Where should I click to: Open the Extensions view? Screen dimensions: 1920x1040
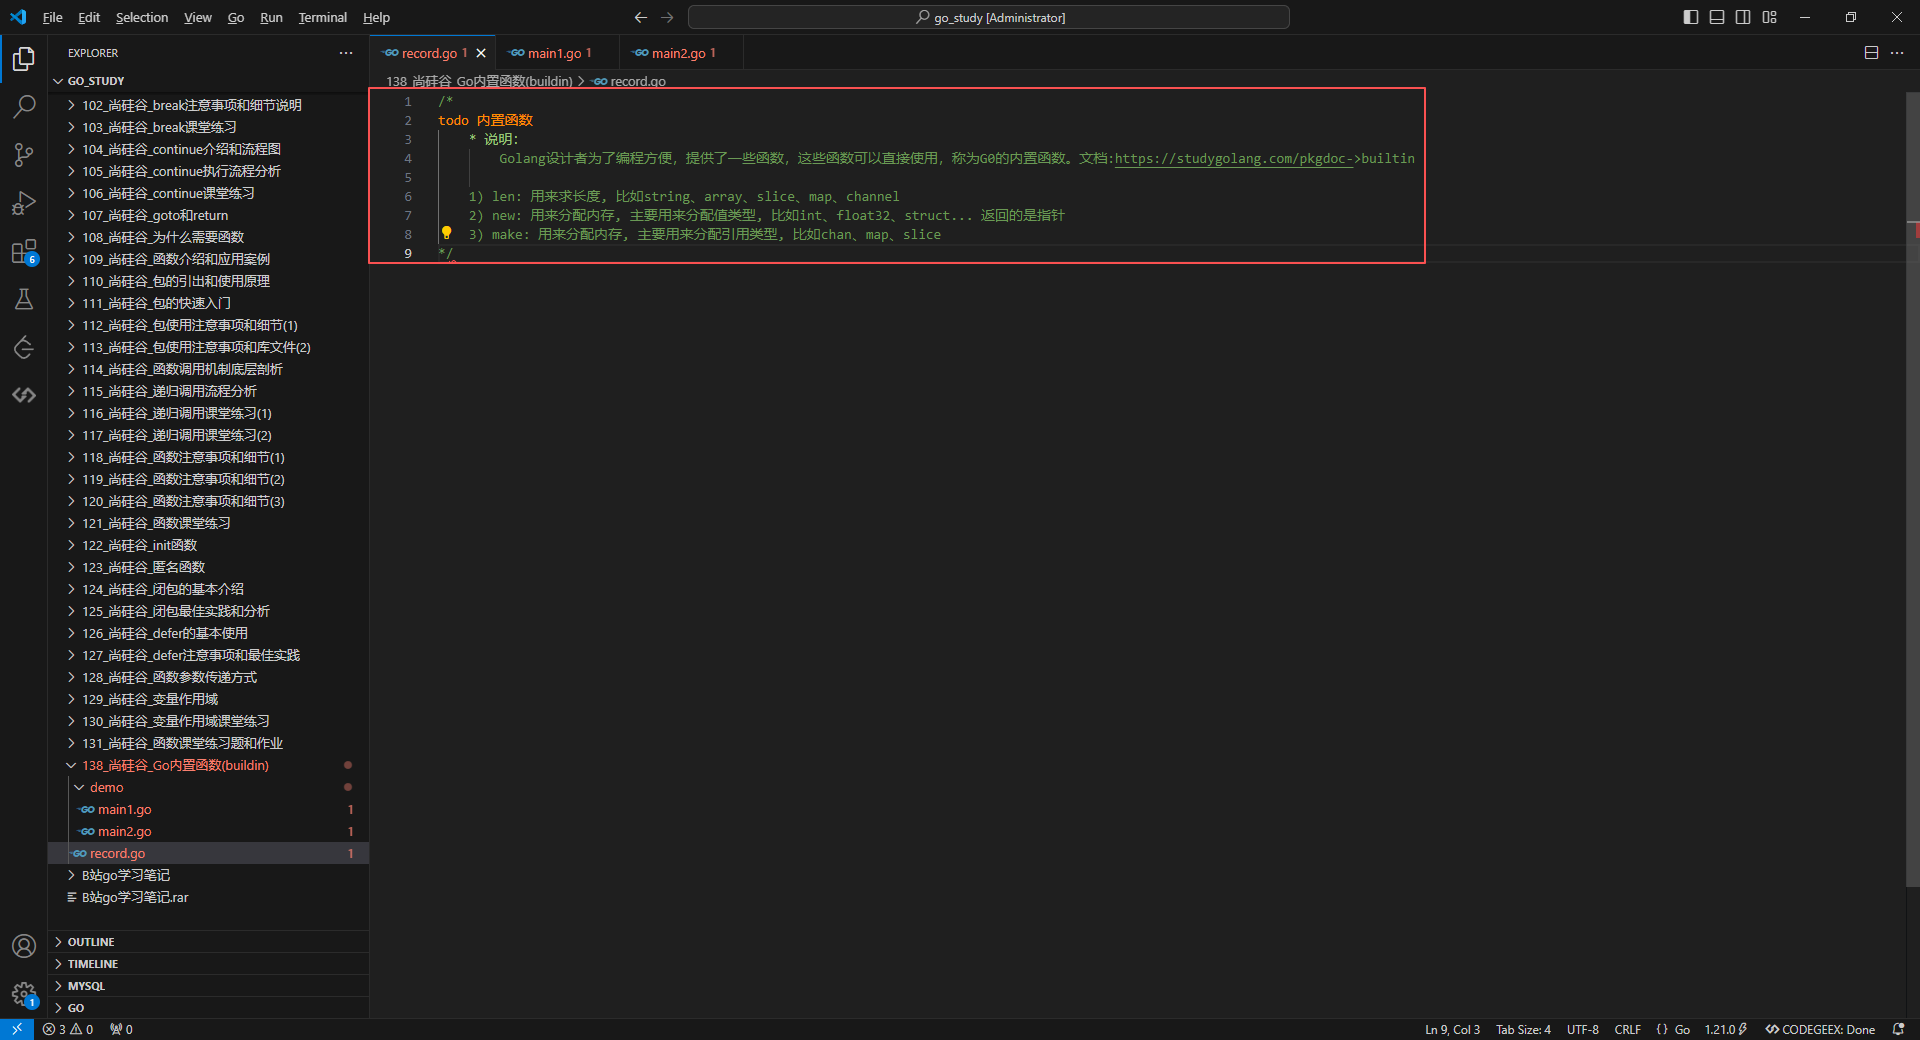point(24,251)
